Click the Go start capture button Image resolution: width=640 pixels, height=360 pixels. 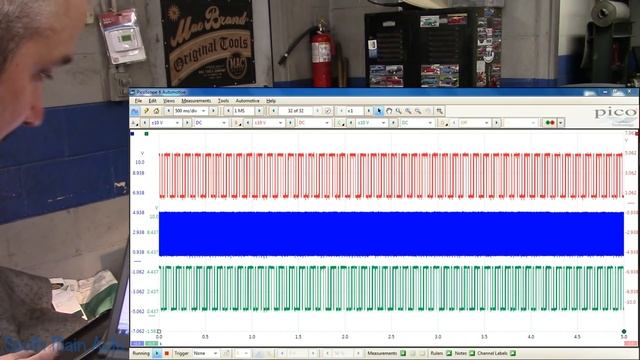tap(157, 353)
